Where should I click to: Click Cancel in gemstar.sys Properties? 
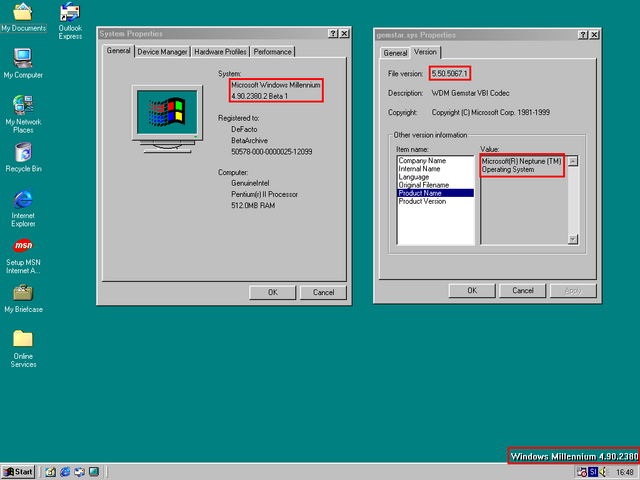click(x=523, y=290)
